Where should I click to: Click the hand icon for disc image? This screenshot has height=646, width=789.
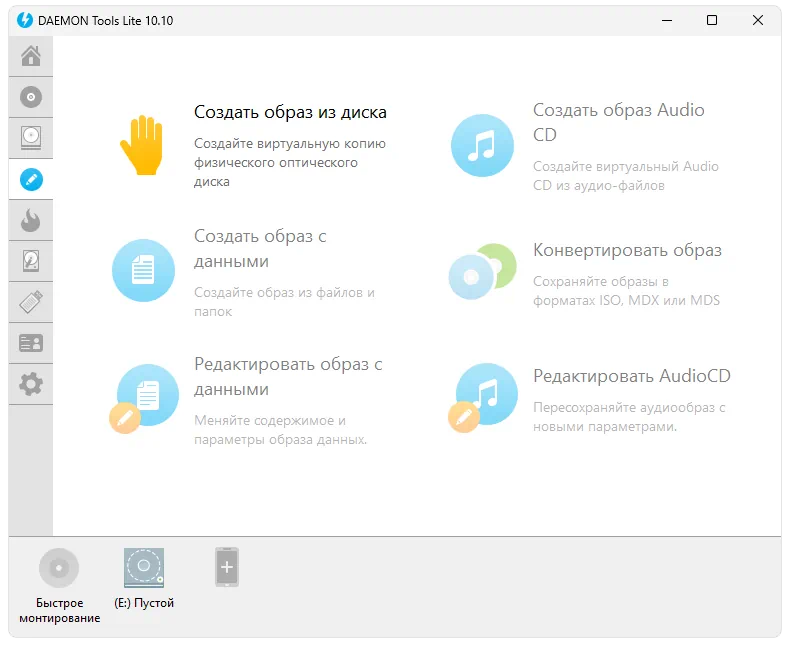click(x=142, y=145)
